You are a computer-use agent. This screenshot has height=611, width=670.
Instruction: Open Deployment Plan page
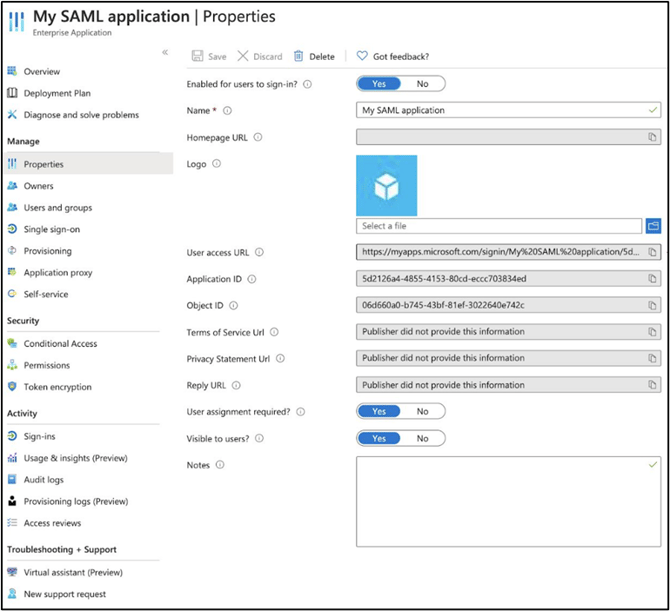tap(57, 93)
